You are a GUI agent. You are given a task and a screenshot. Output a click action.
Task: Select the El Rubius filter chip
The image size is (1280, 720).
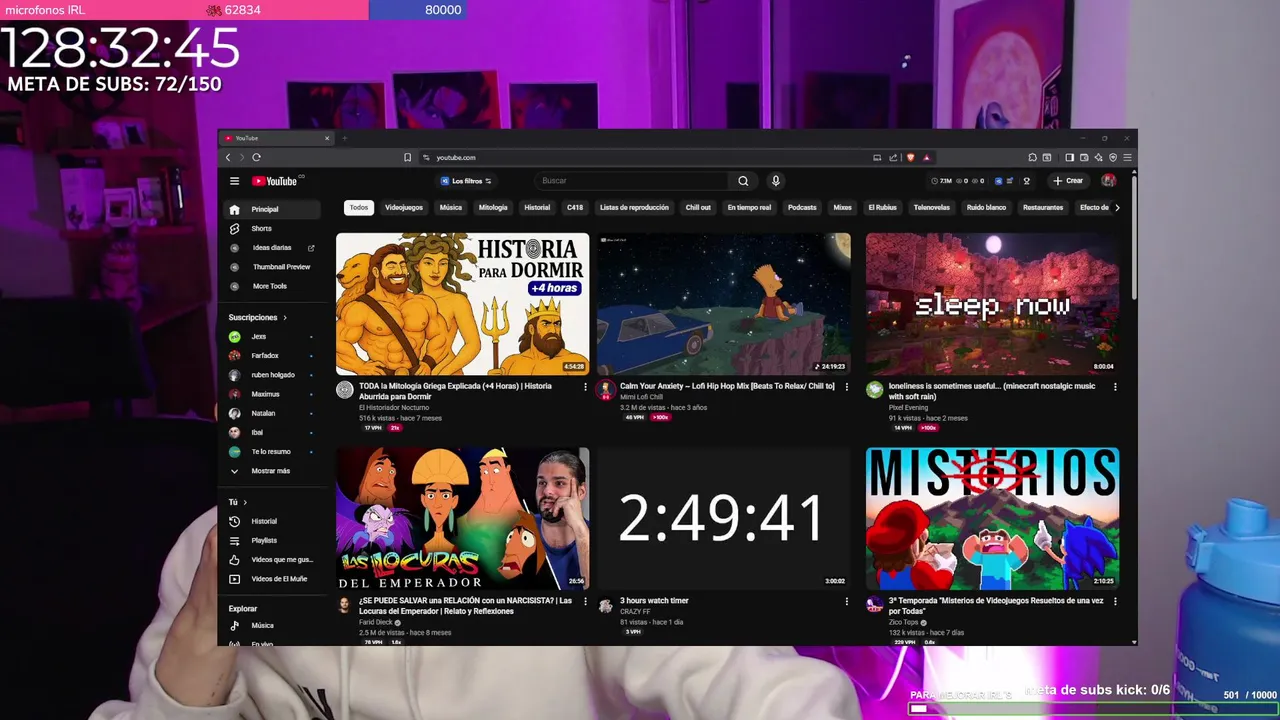(883, 208)
